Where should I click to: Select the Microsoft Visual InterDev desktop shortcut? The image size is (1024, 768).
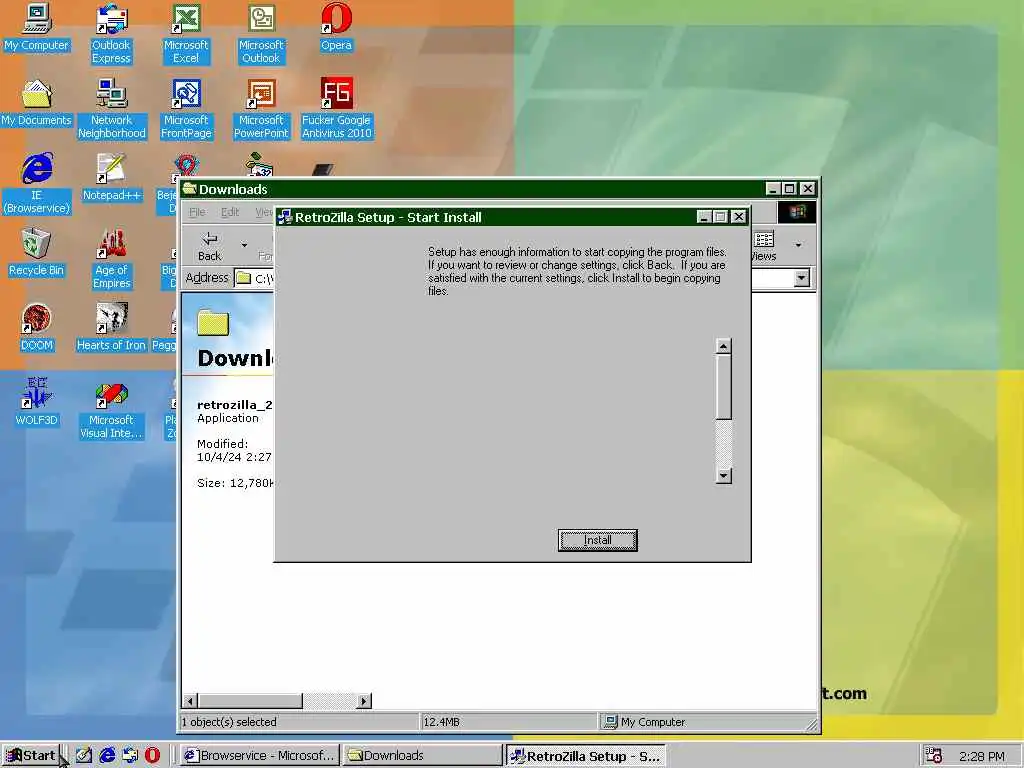111,409
